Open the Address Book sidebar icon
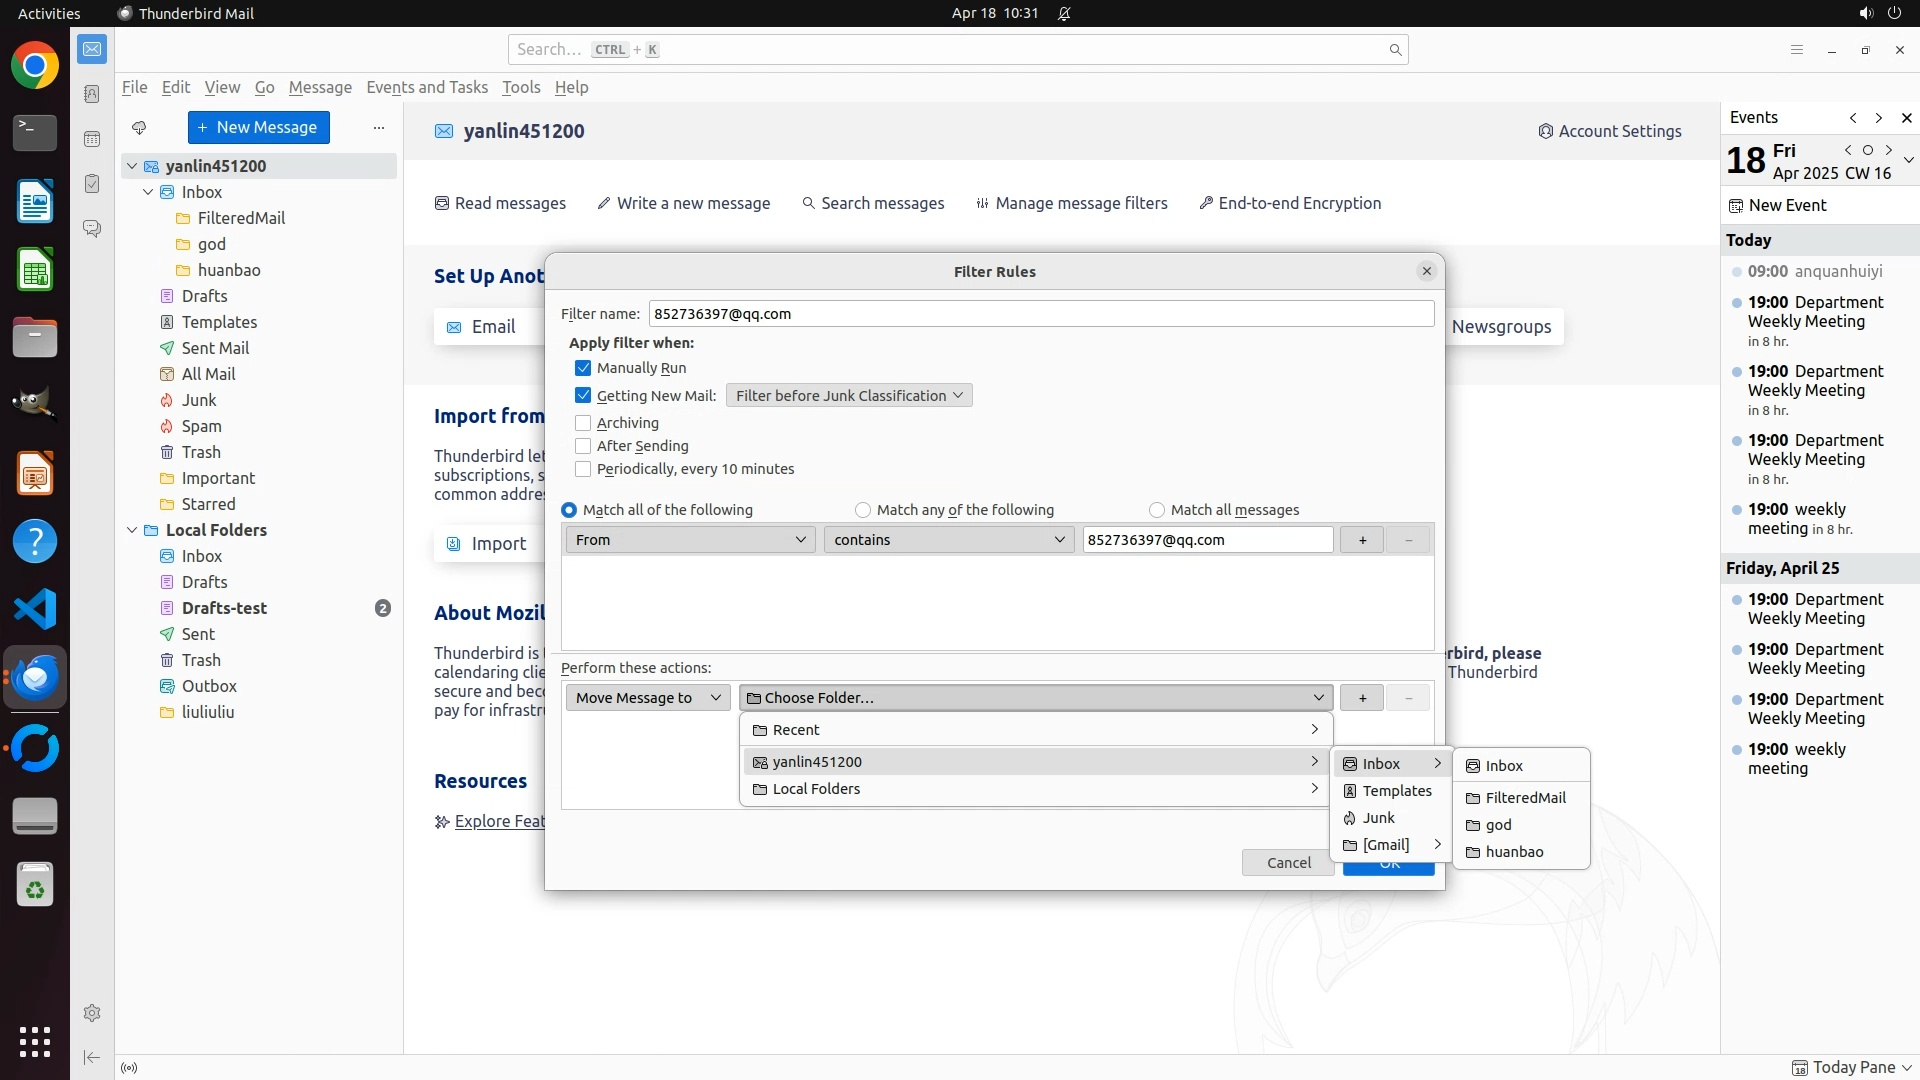This screenshot has width=1920, height=1080. tap(92, 94)
